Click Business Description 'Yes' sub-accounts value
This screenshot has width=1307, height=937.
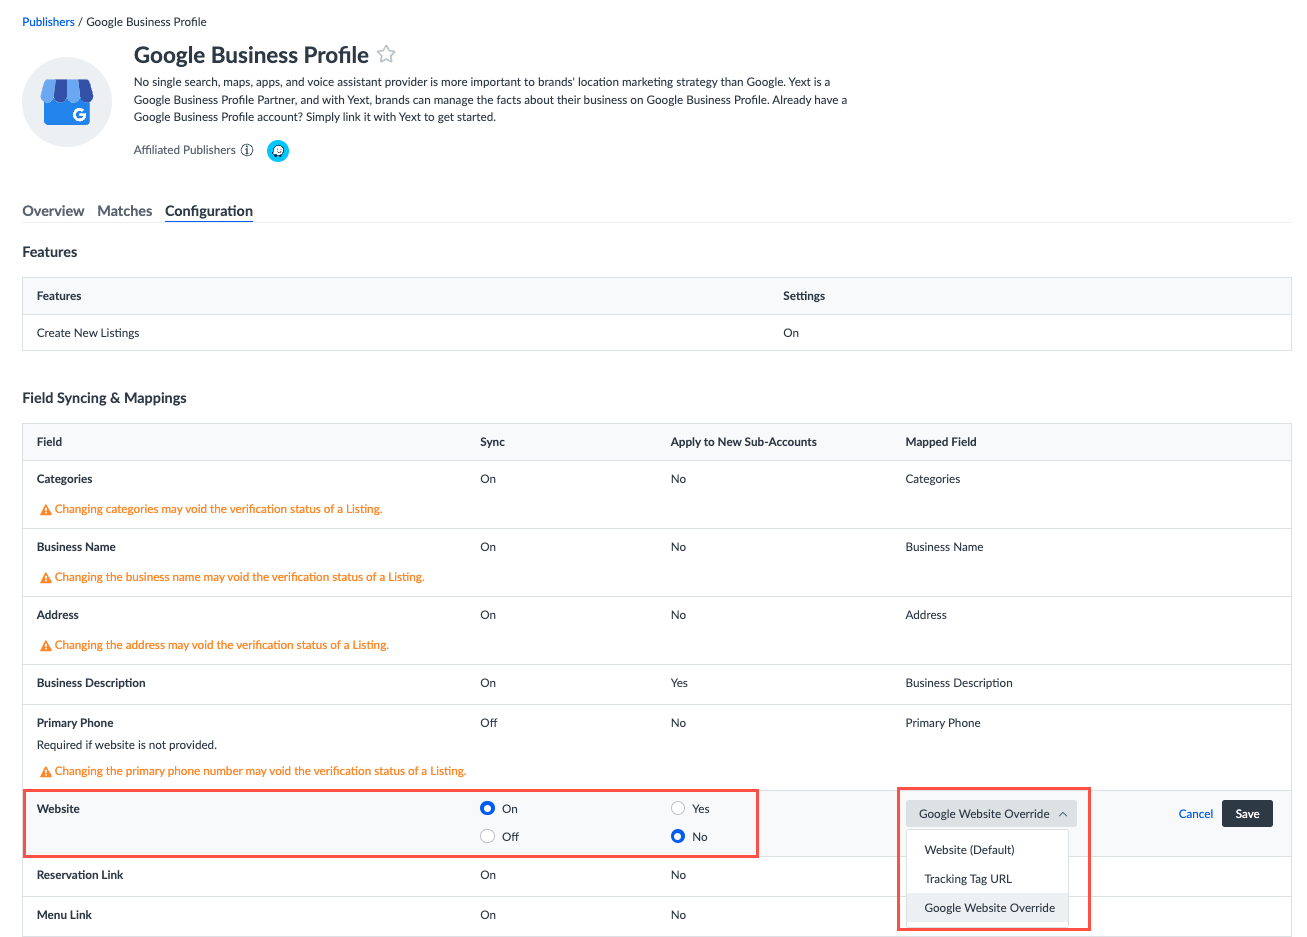[679, 683]
